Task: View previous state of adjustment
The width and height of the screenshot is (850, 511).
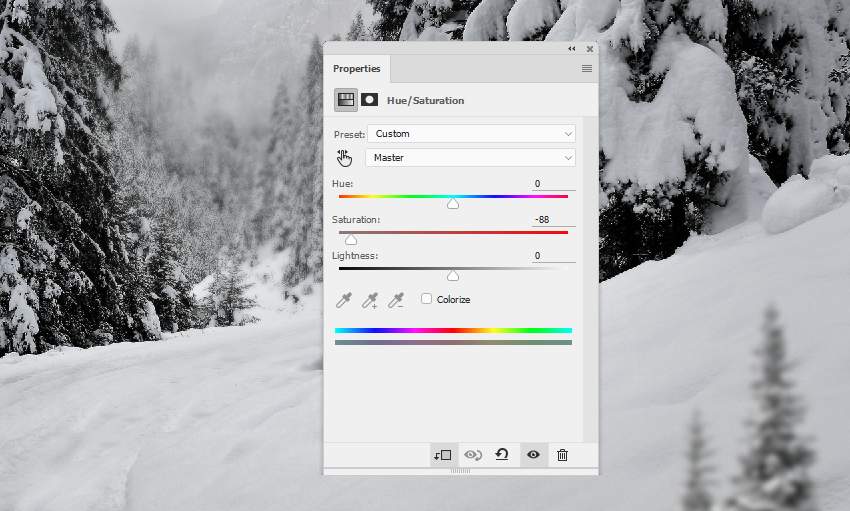Action: click(473, 455)
